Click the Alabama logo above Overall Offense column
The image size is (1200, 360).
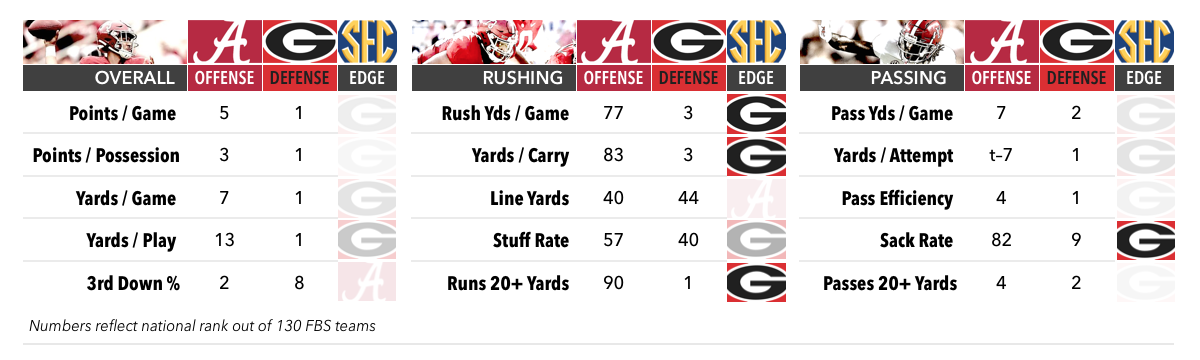click(x=223, y=42)
